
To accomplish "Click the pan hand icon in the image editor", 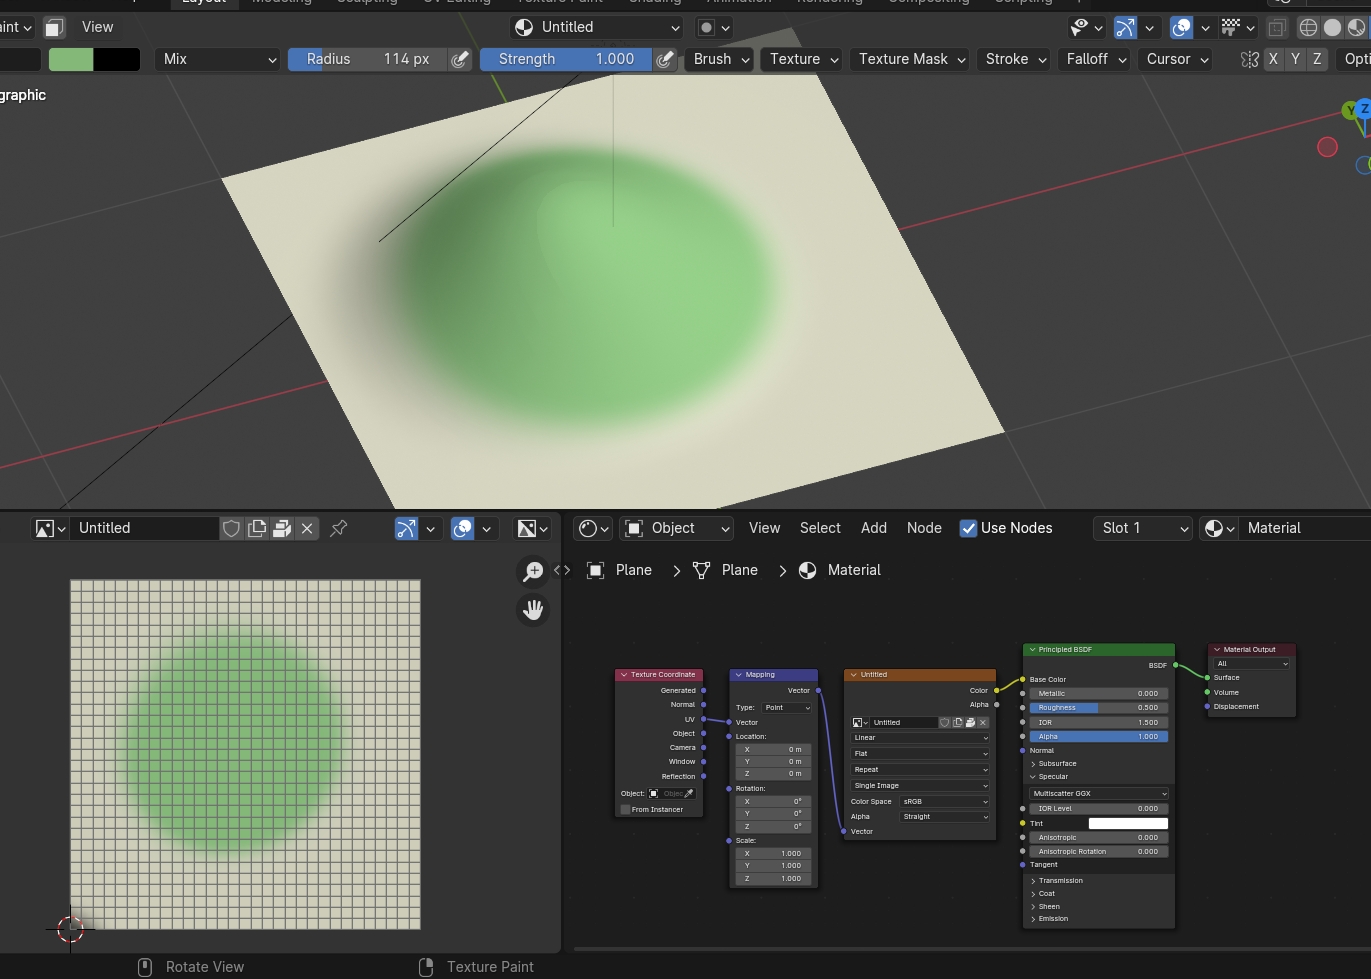I will pyautogui.click(x=533, y=609).
